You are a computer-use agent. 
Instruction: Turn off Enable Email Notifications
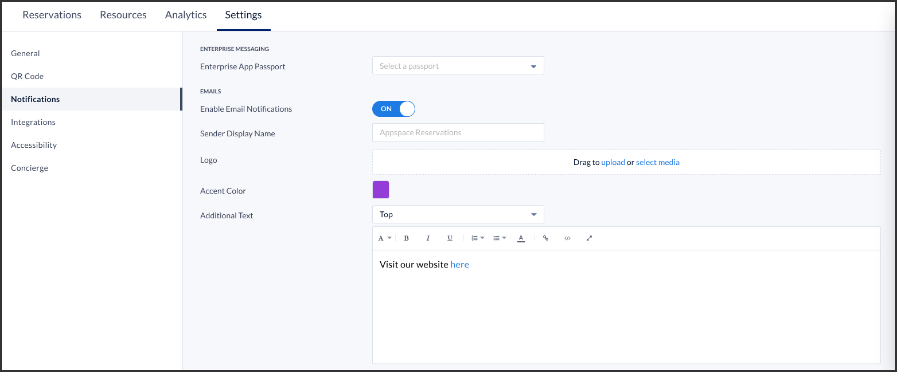393,109
